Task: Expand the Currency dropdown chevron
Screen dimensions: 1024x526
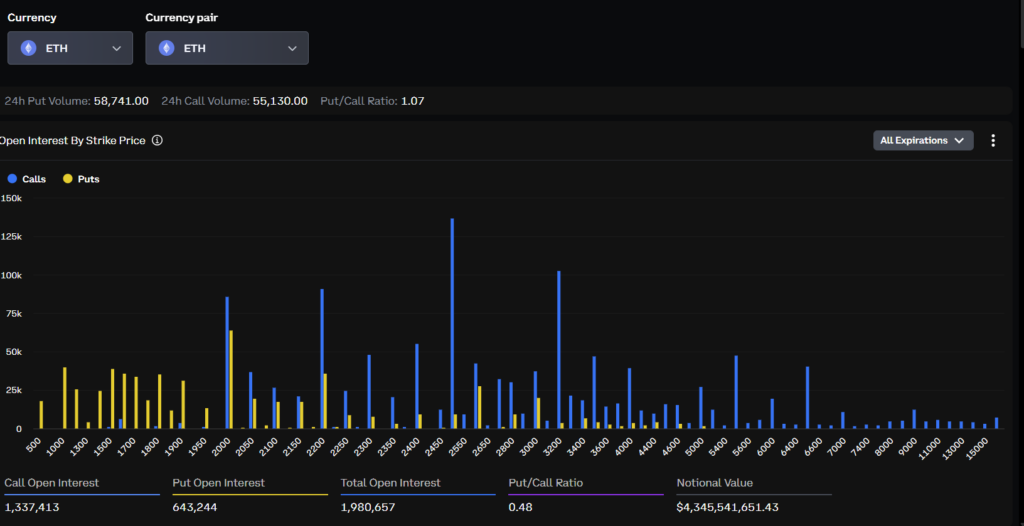Action: 116,48
